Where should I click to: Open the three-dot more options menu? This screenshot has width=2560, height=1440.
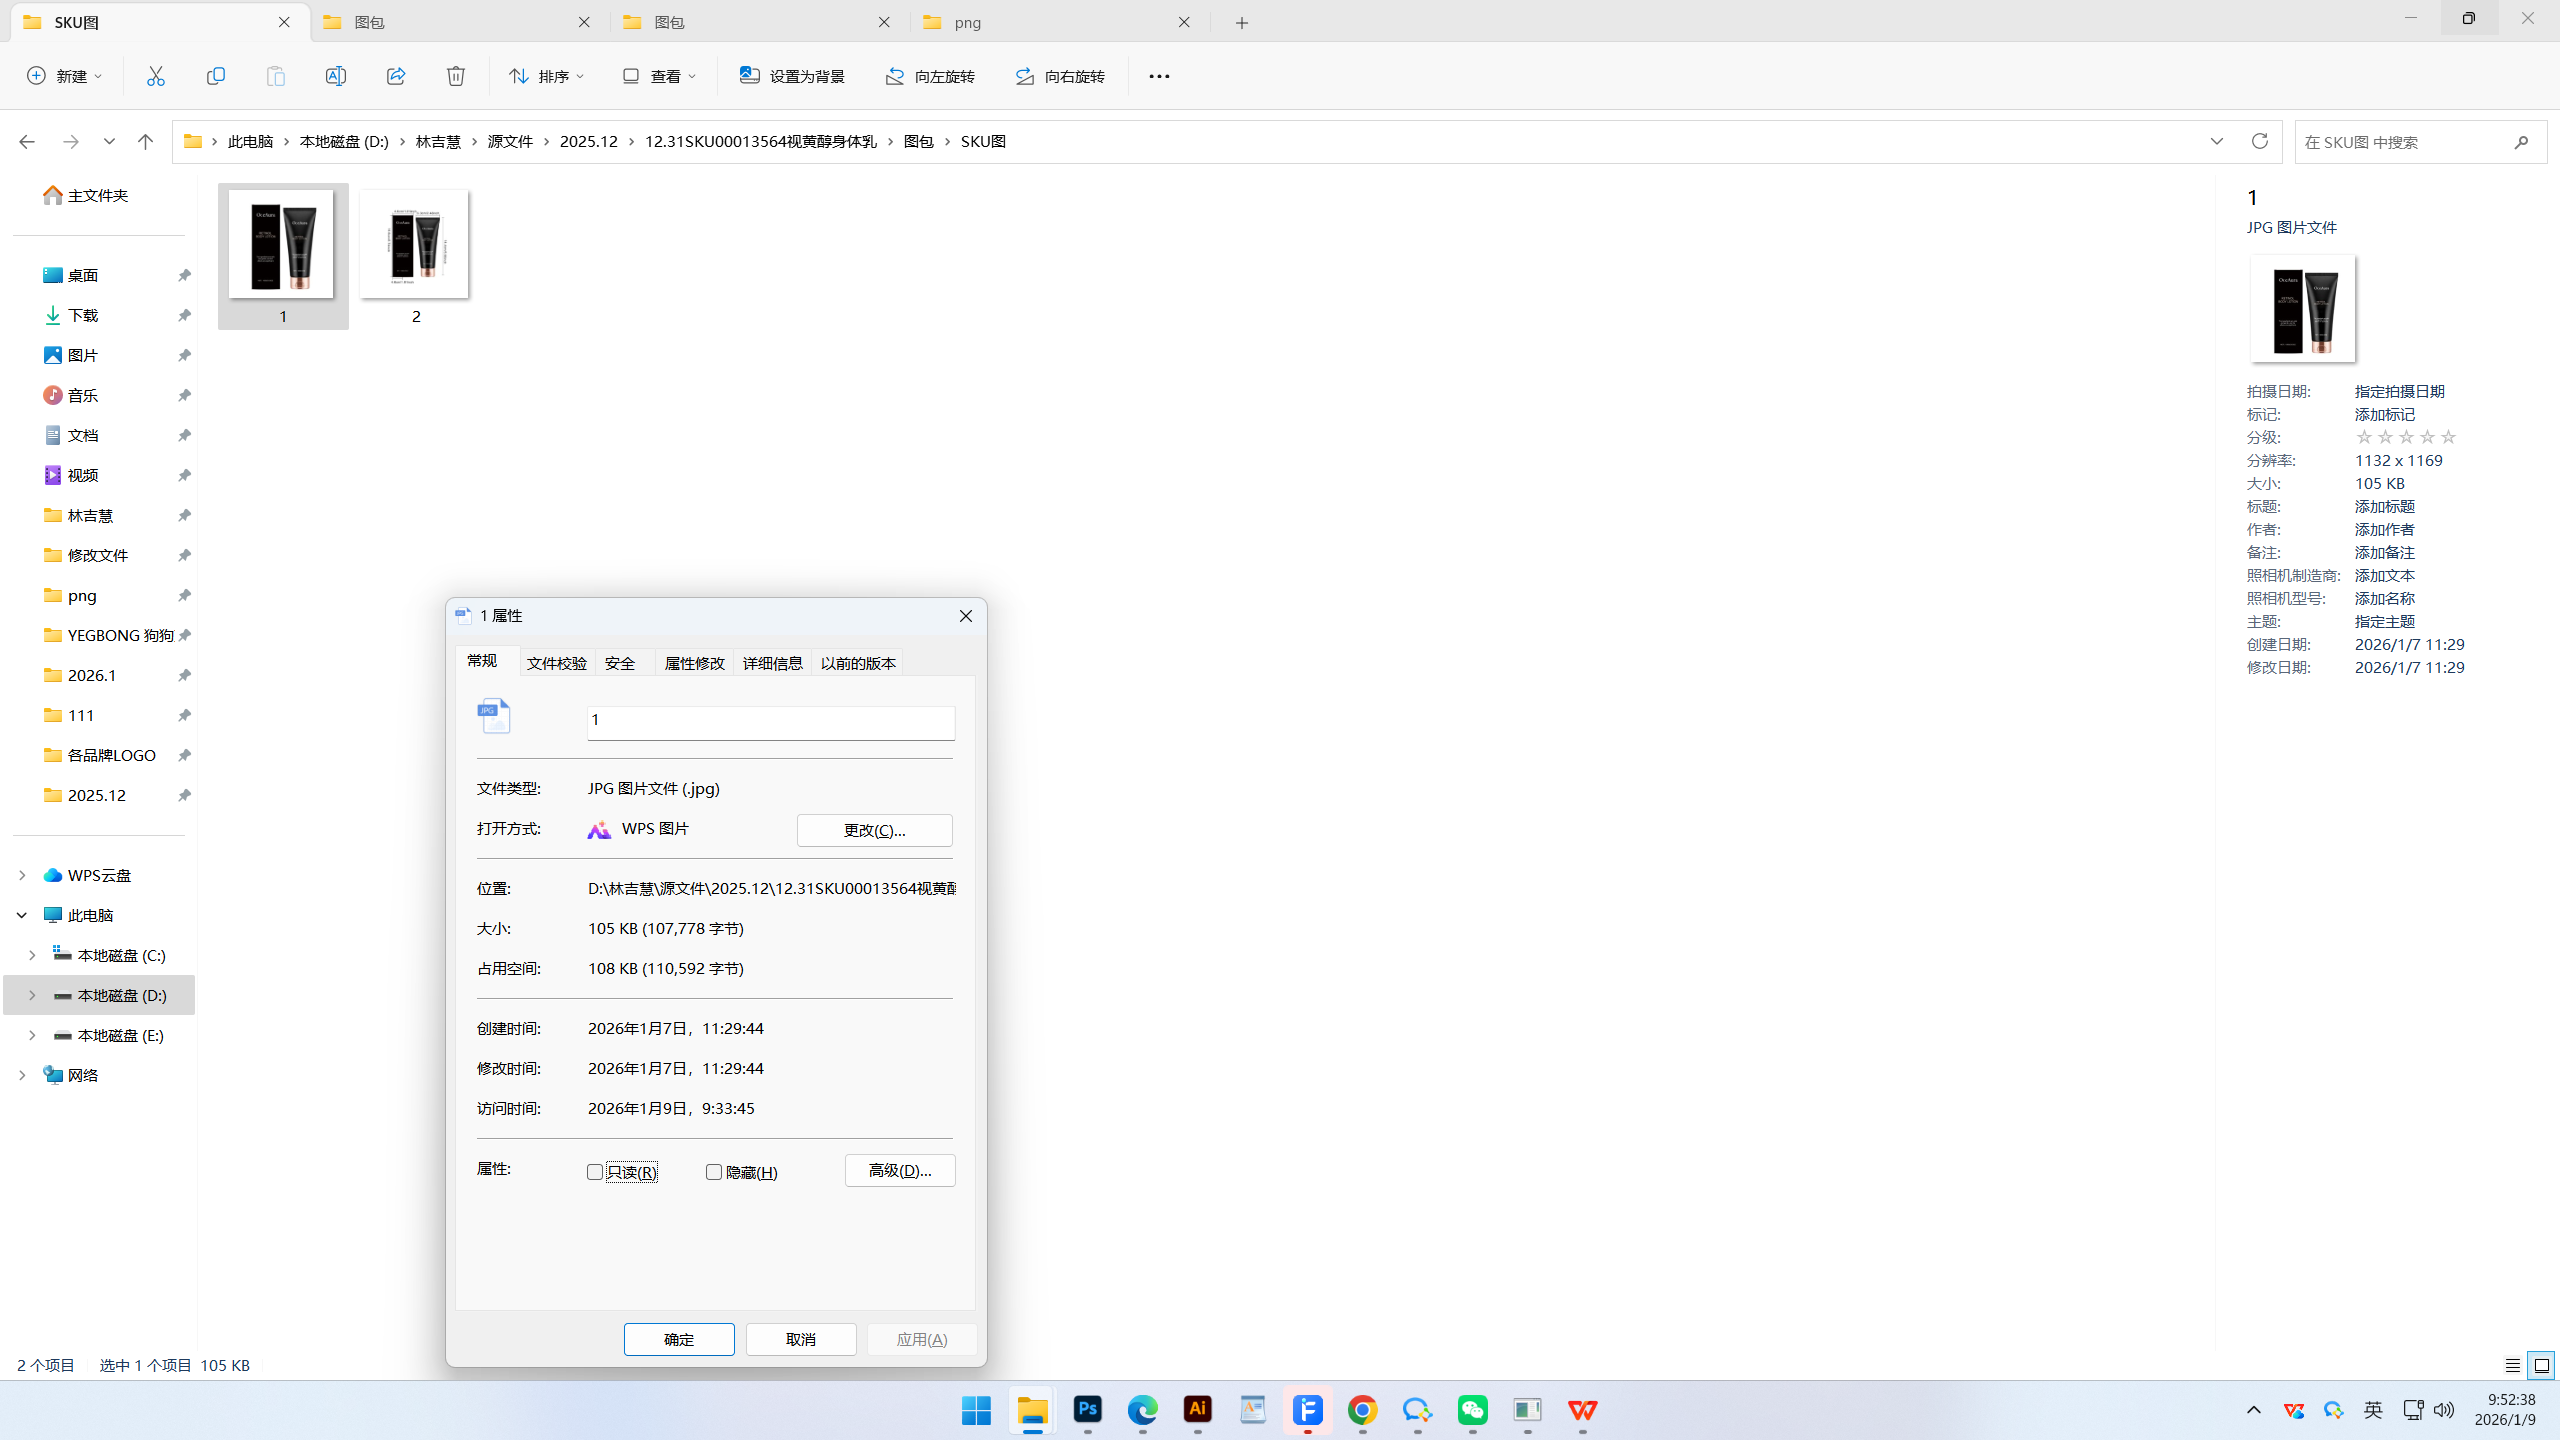point(1159,76)
